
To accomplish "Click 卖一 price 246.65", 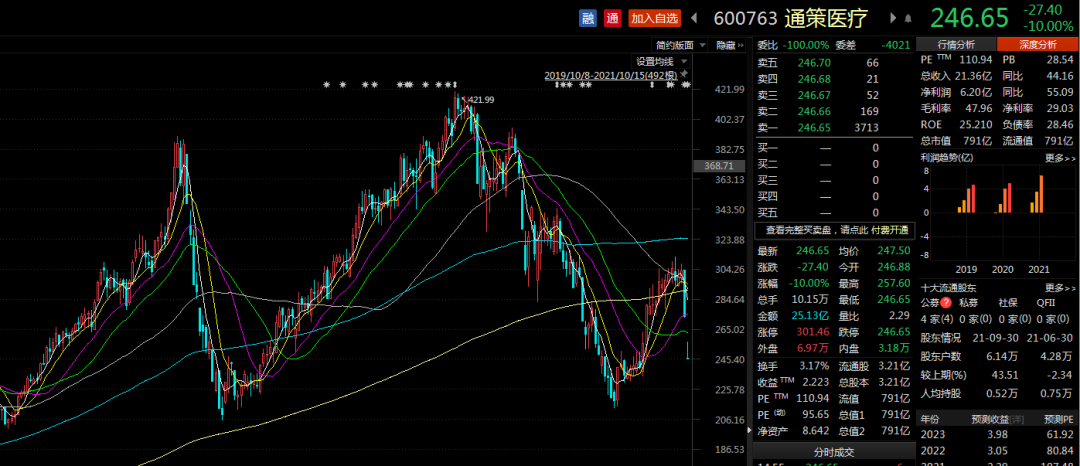I will [x=814, y=128].
